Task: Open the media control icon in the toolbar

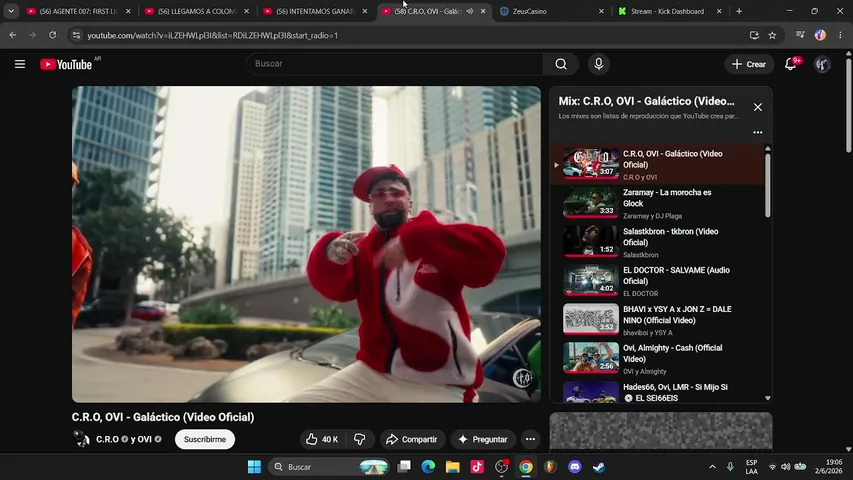Action: tap(800, 35)
